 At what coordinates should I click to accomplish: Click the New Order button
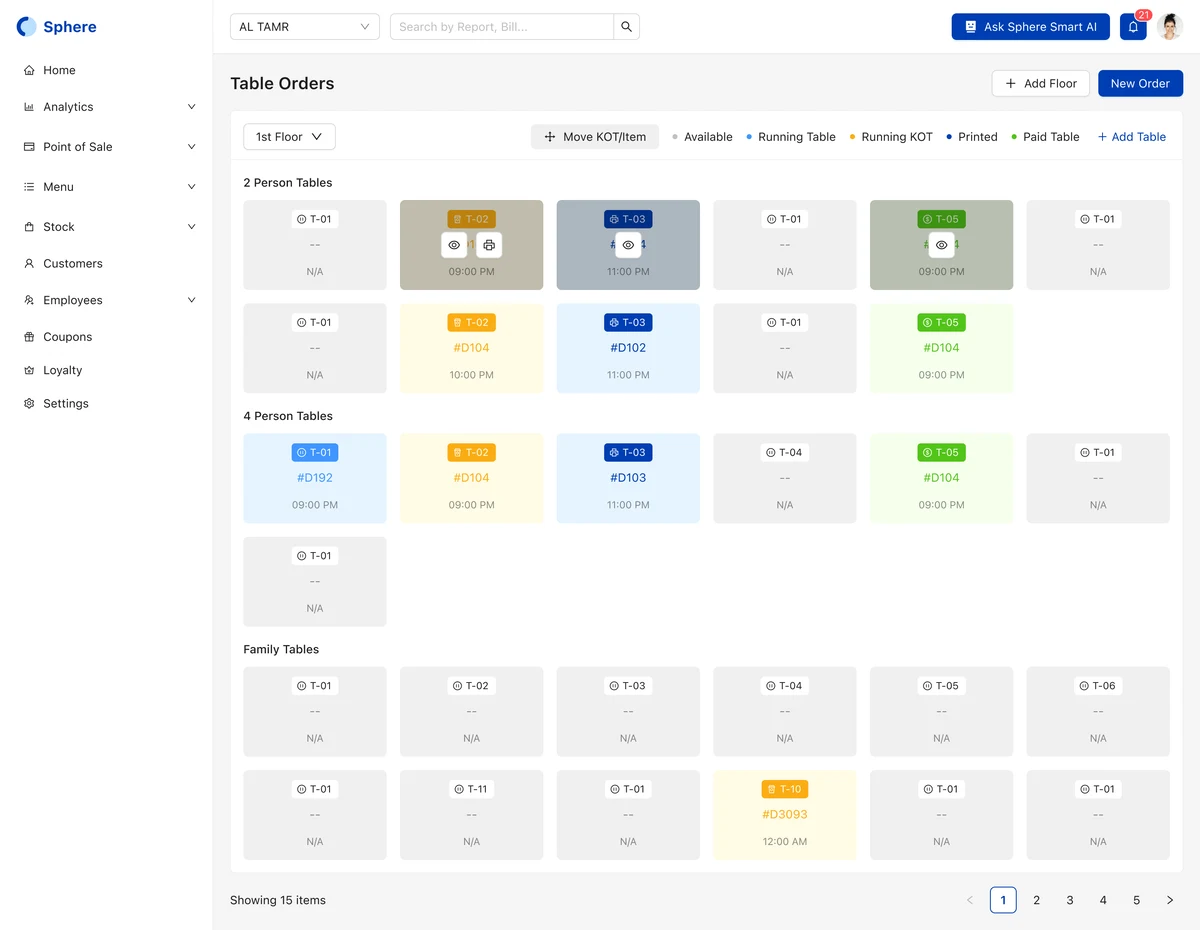[1140, 84]
